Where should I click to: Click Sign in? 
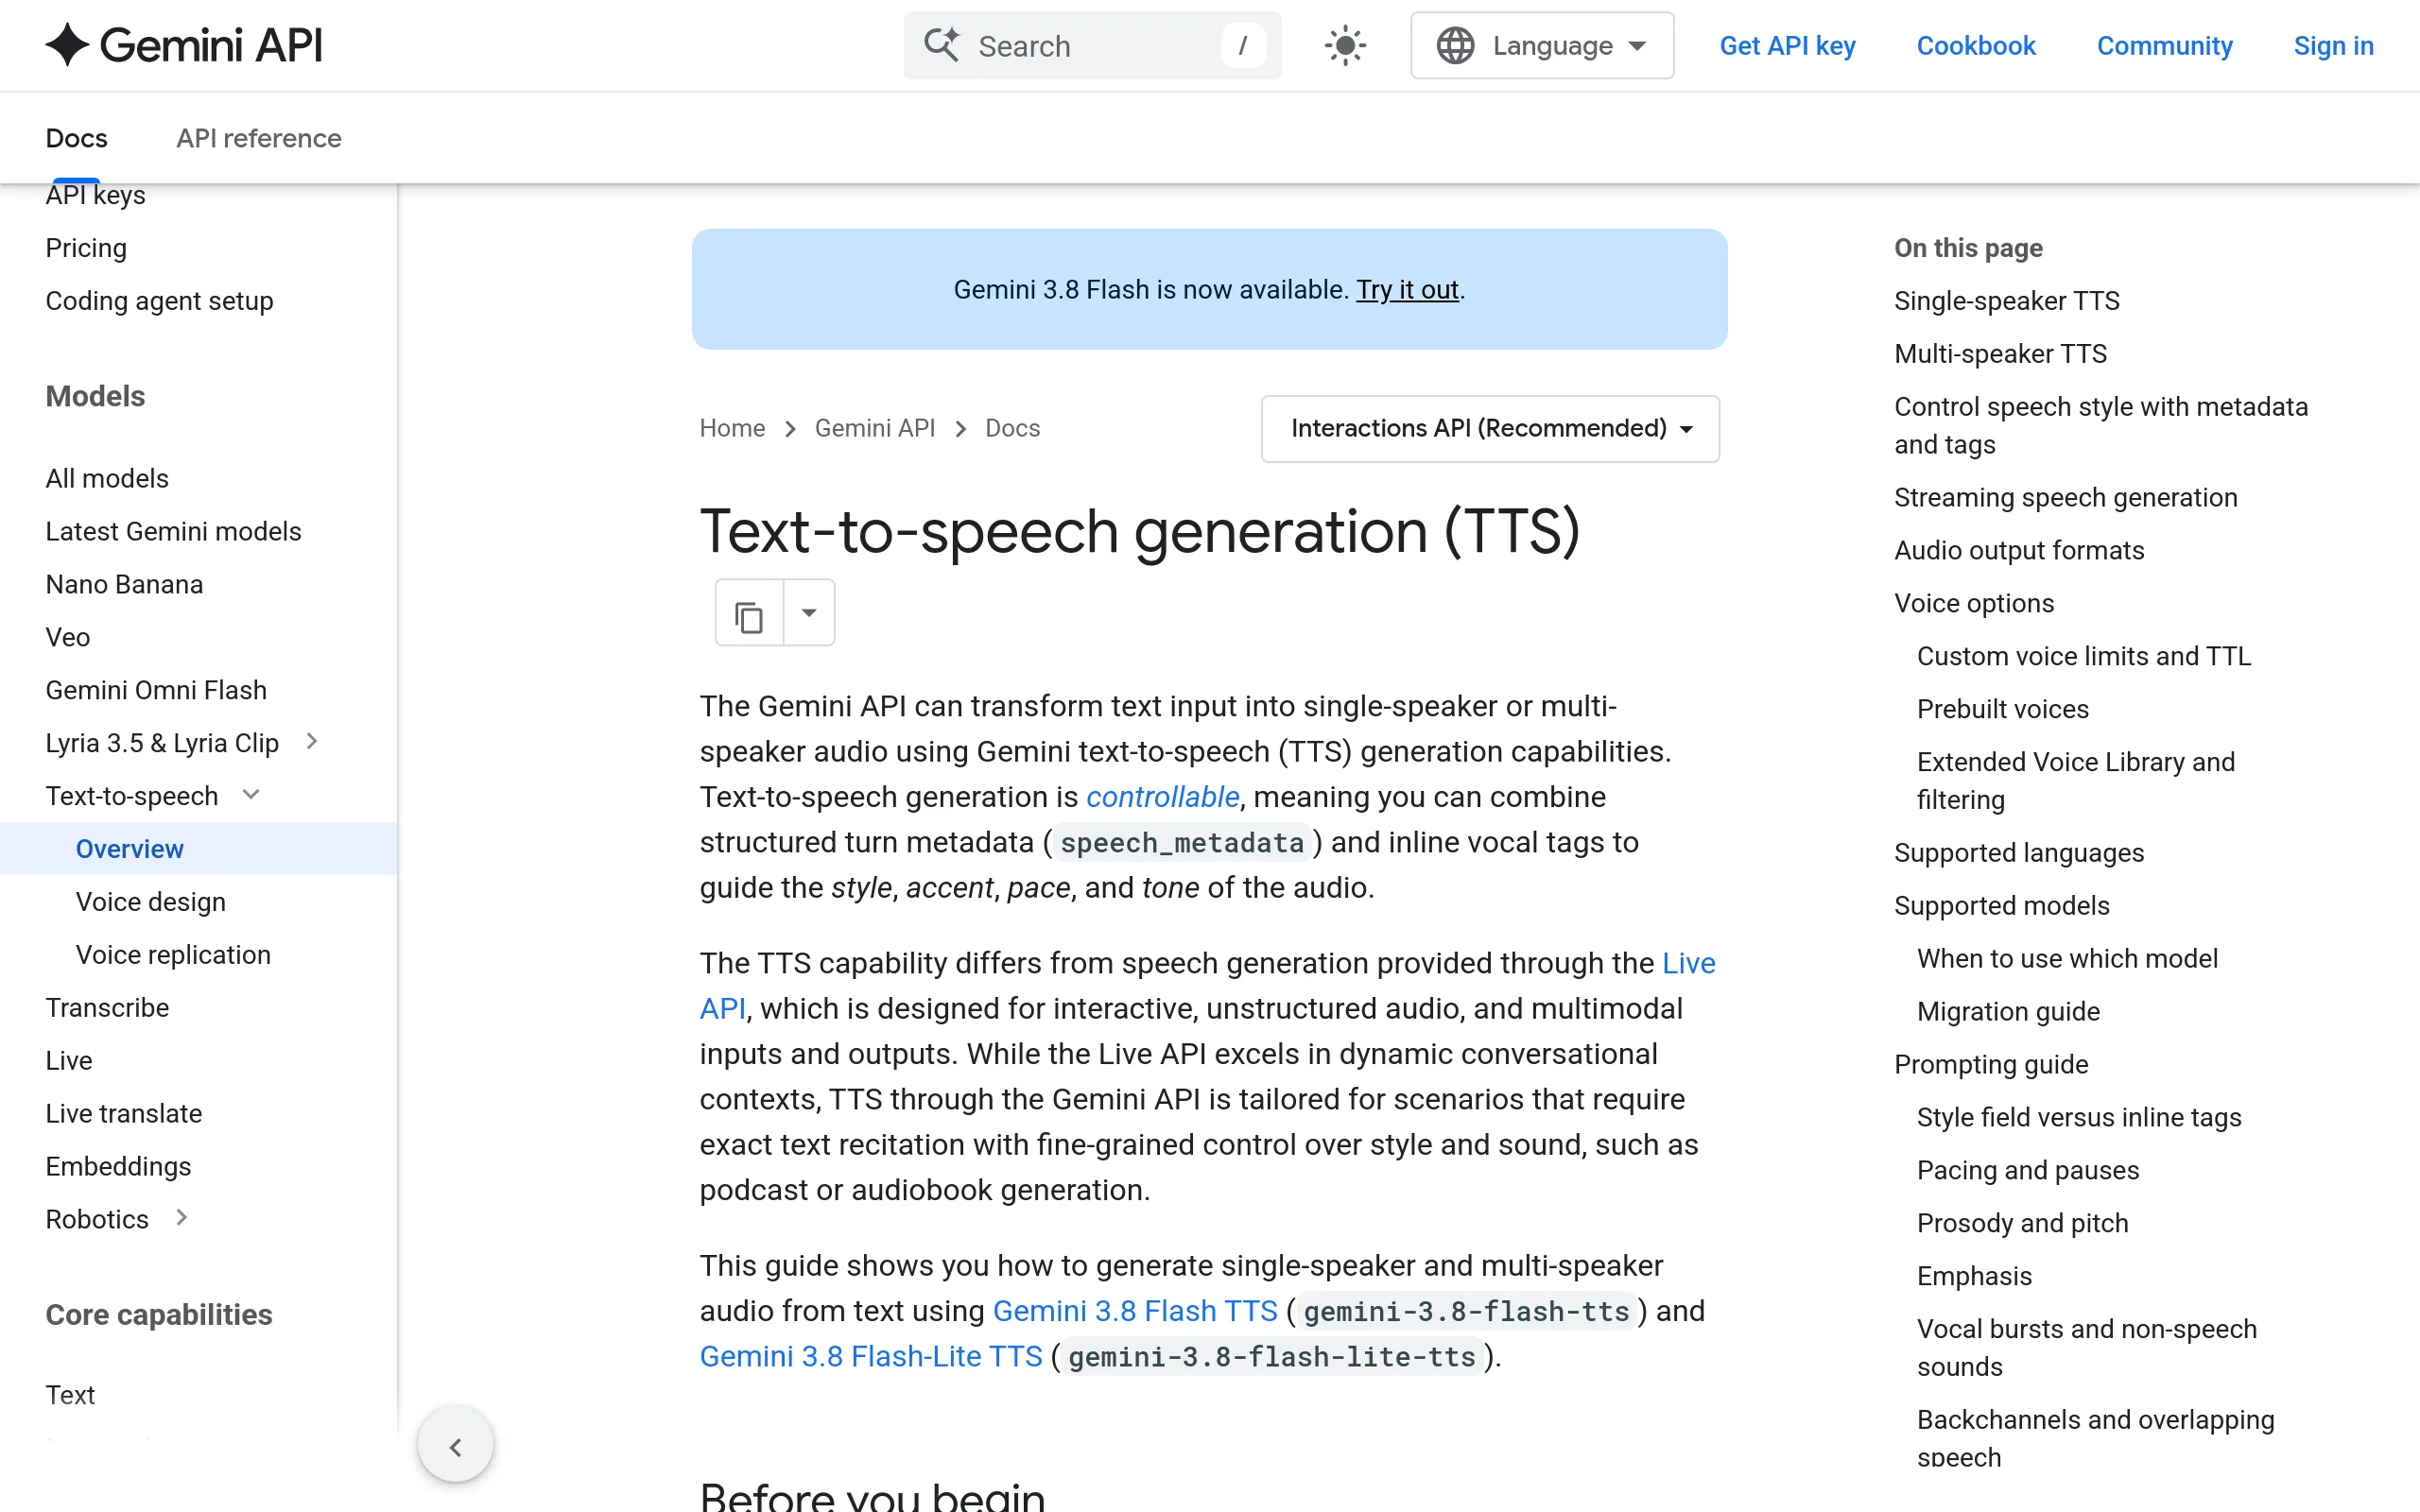(x=2333, y=45)
